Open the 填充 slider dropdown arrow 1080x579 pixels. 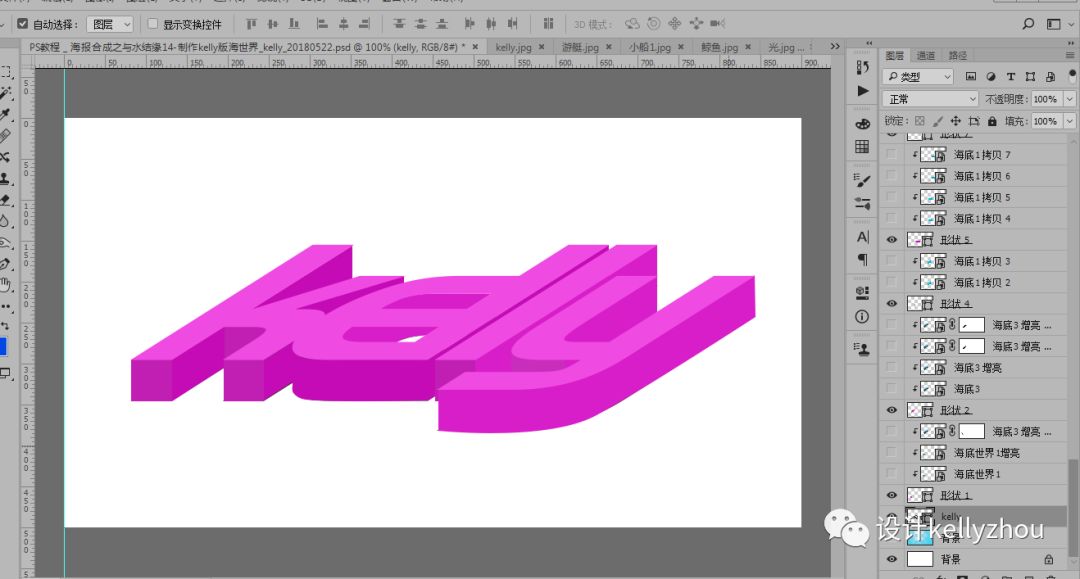click(x=1070, y=121)
